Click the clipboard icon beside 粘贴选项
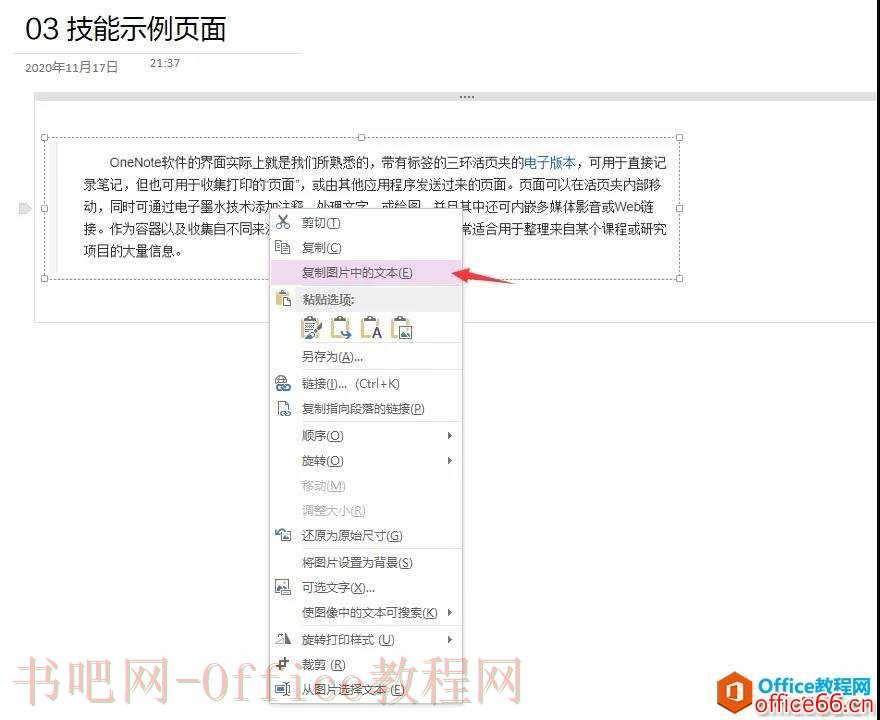 [x=283, y=299]
